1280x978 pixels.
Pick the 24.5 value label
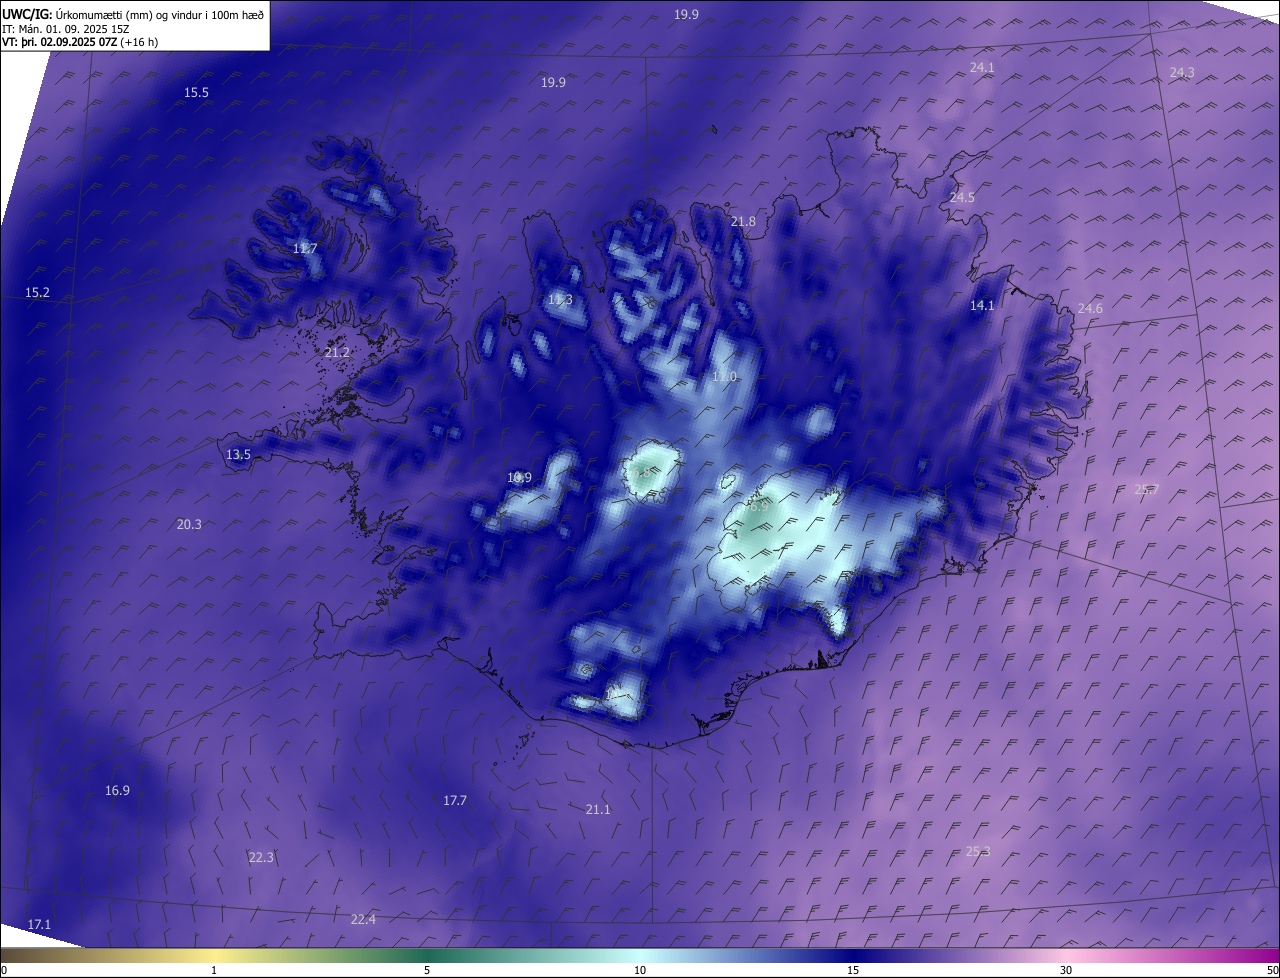(962, 198)
